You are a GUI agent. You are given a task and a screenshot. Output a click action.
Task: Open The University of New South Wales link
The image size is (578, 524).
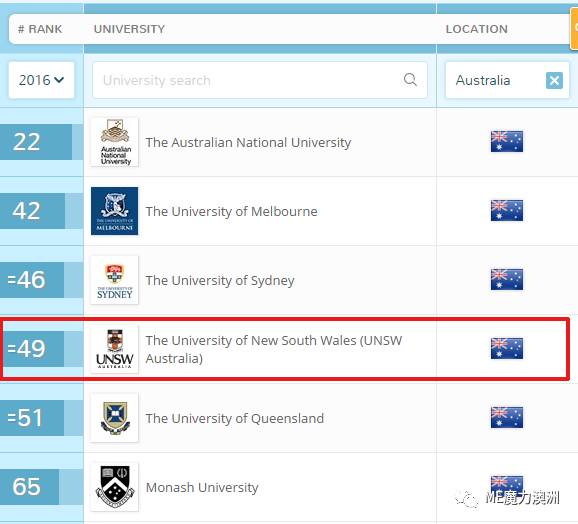tap(274, 349)
